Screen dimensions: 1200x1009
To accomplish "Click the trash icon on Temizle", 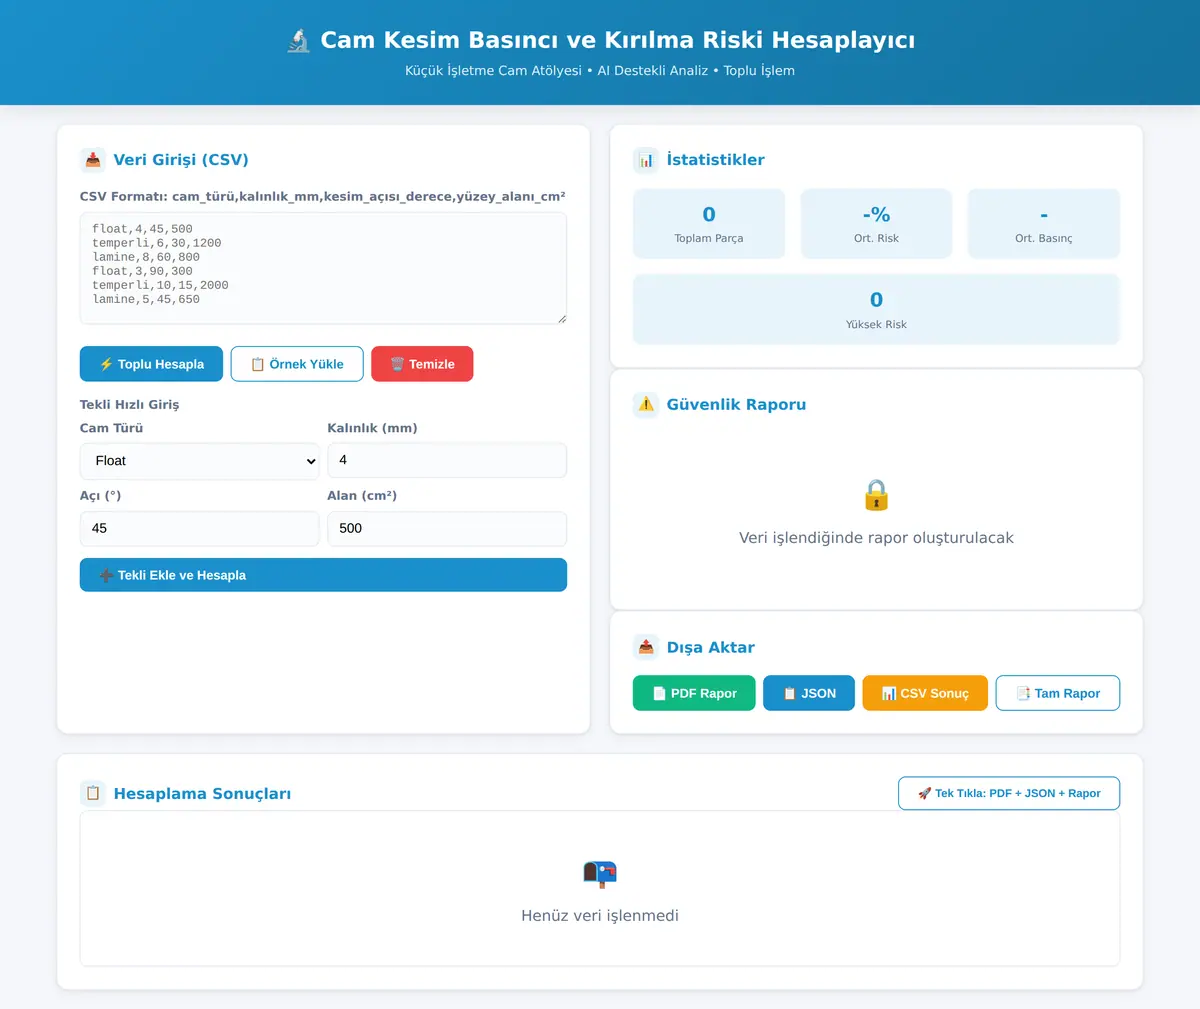I will [x=397, y=365].
